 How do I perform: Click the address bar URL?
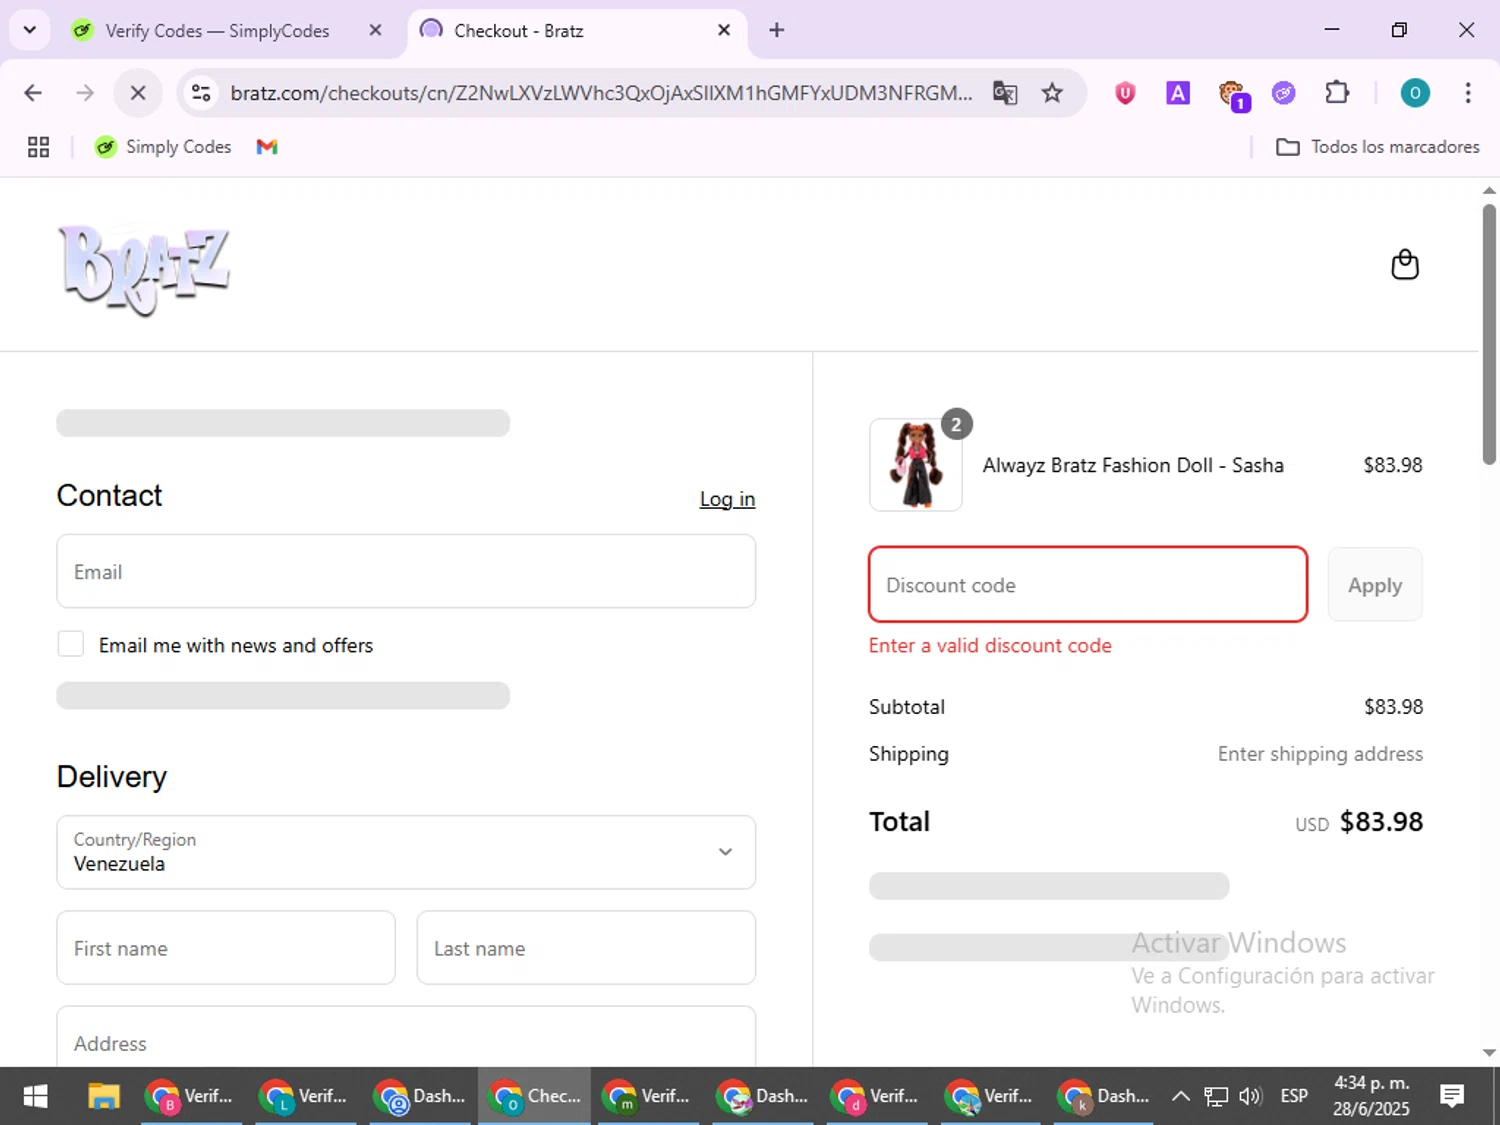pyautogui.click(x=601, y=93)
